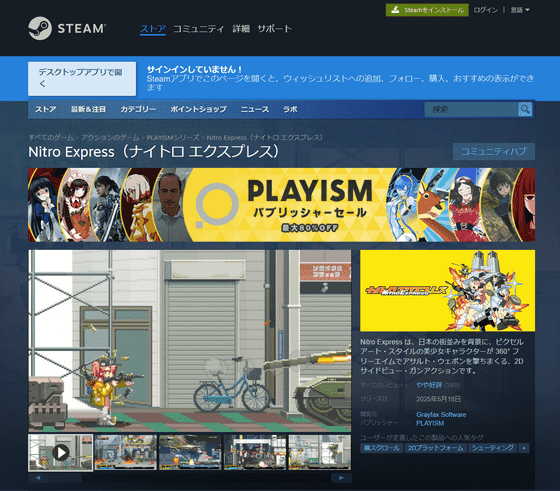Click the plus button after tags
560x491 pixels.
[524, 448]
